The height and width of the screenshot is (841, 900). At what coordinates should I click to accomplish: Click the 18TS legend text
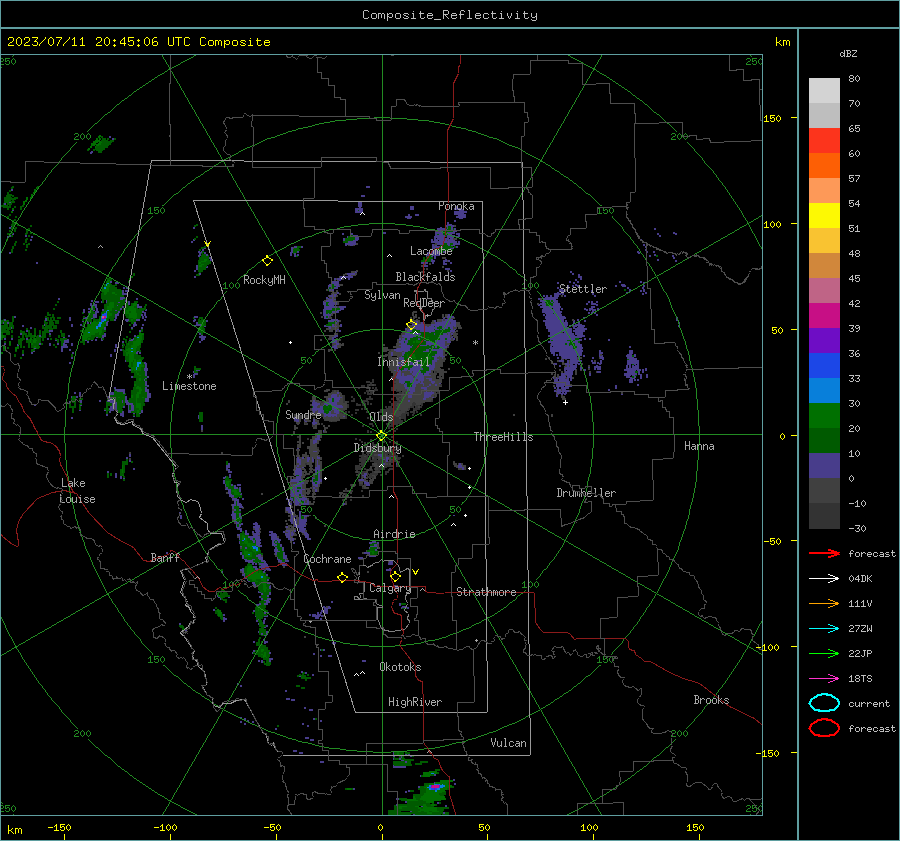pyautogui.click(x=860, y=679)
